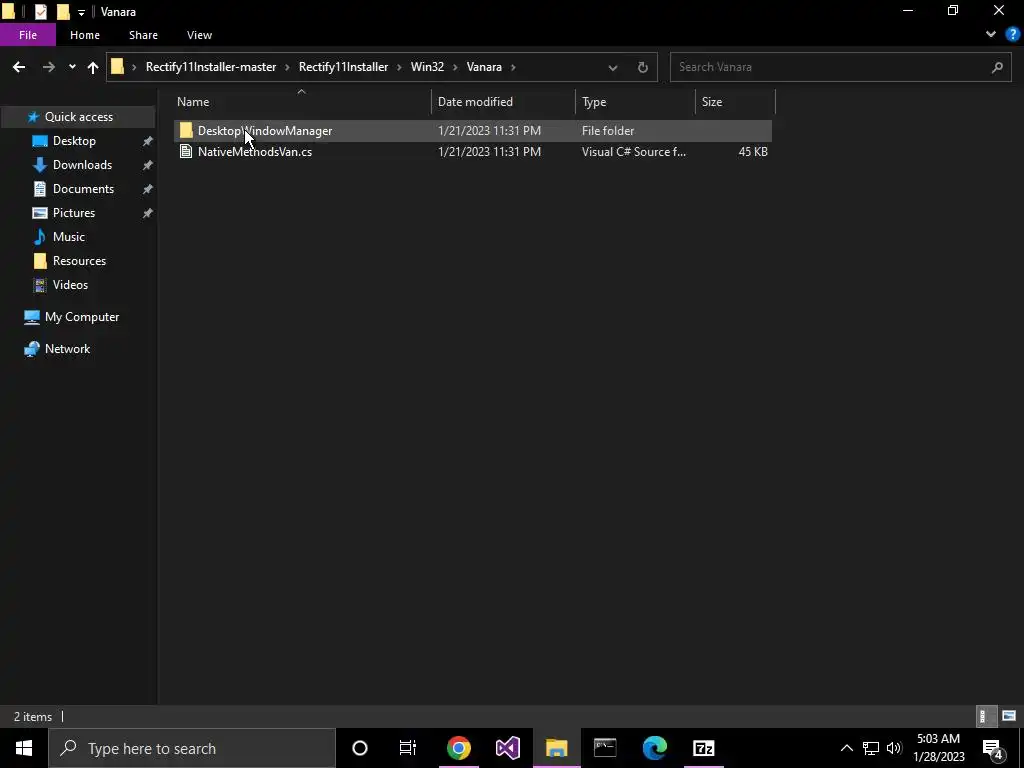Click the pin icon next to Pictures
This screenshot has width=1024, height=768.
click(148, 213)
